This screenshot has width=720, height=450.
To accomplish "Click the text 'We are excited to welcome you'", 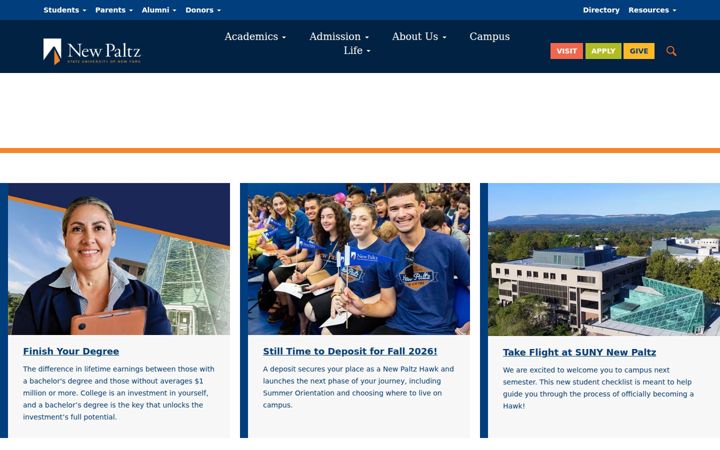I will pos(598,388).
